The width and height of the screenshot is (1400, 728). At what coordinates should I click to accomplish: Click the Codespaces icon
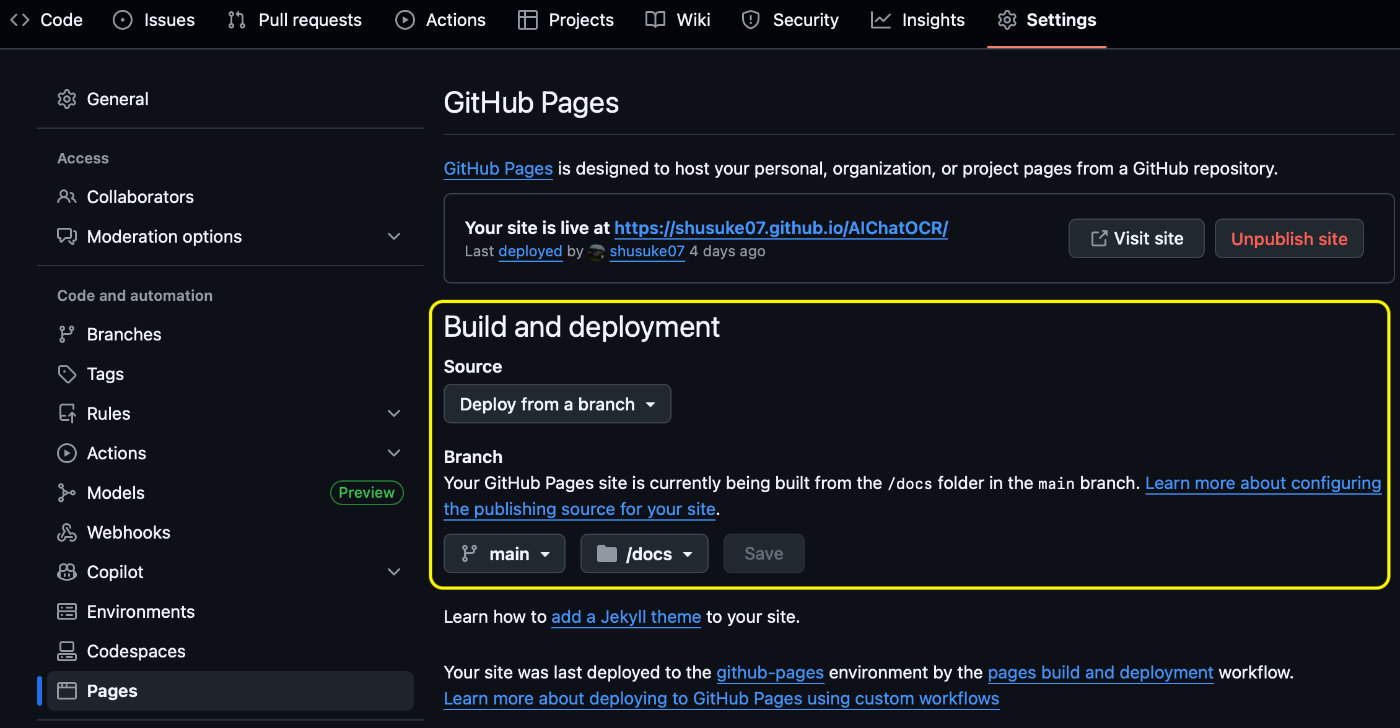(67, 651)
